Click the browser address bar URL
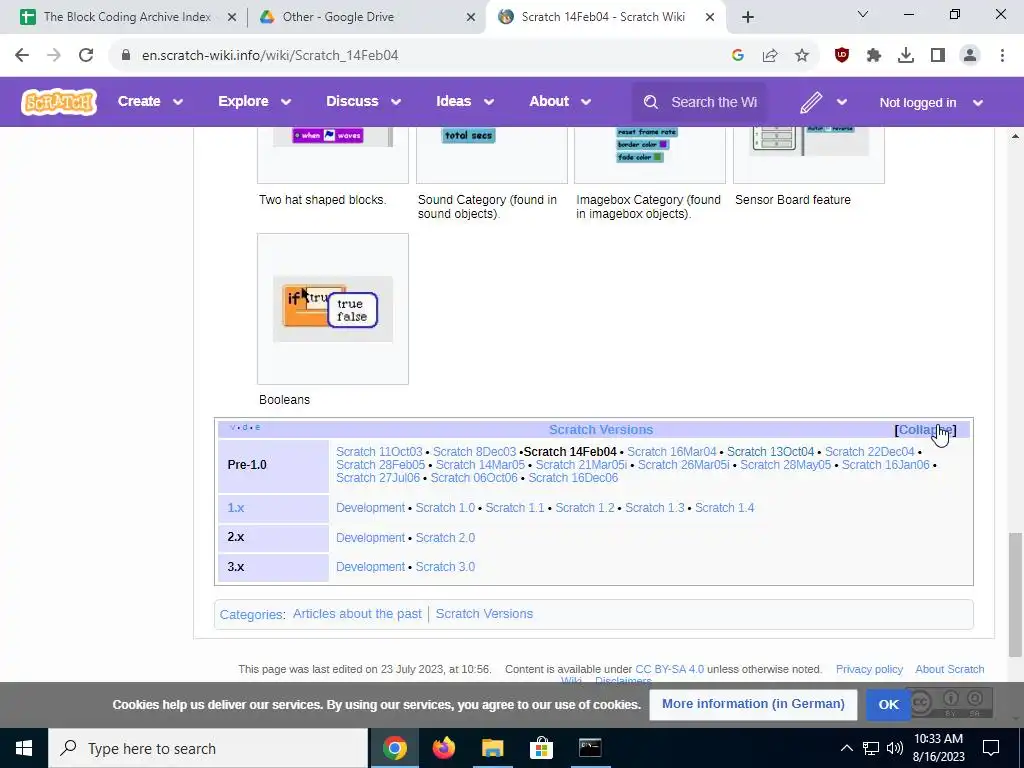Viewport: 1024px width, 768px height. (x=270, y=56)
